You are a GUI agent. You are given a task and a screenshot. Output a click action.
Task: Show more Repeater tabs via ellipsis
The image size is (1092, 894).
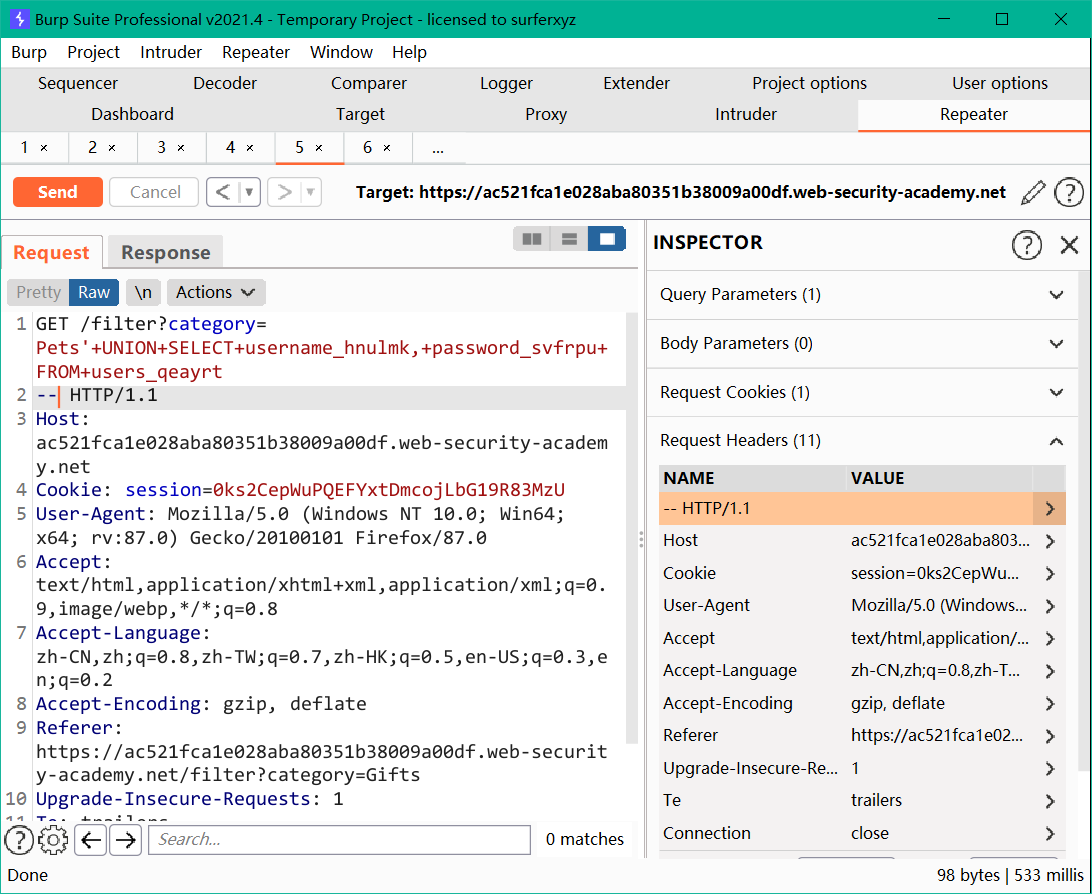point(438,148)
